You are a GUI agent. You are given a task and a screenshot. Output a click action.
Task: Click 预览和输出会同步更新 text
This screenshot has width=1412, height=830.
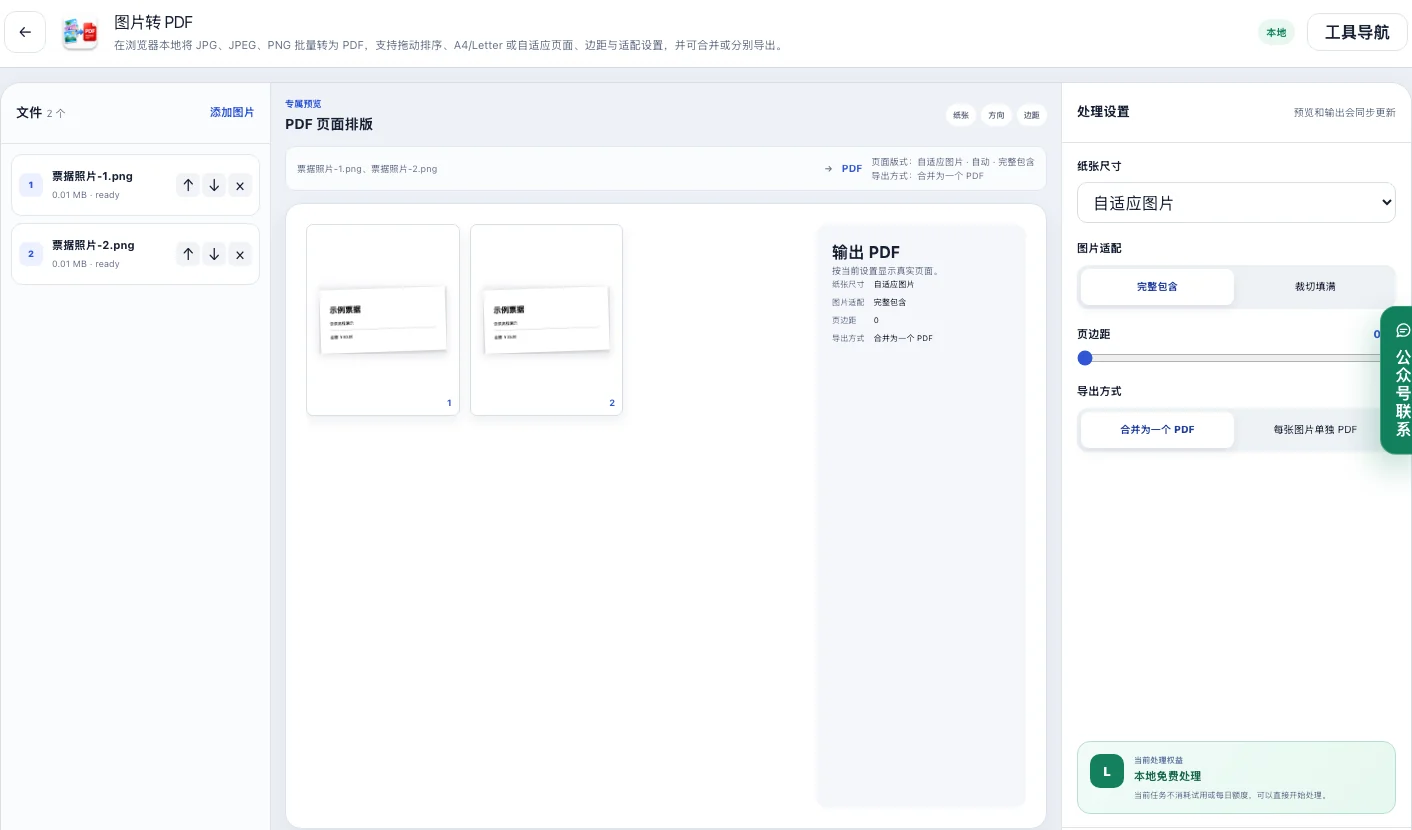(1344, 113)
